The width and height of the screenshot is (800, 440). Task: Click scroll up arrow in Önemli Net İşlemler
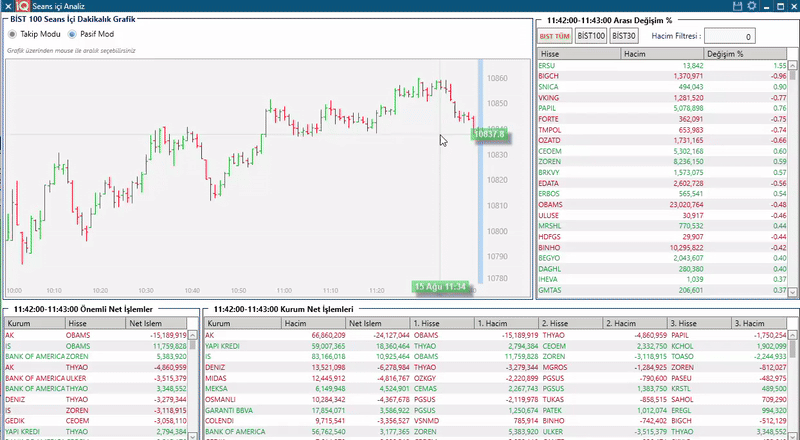[x=193, y=335]
